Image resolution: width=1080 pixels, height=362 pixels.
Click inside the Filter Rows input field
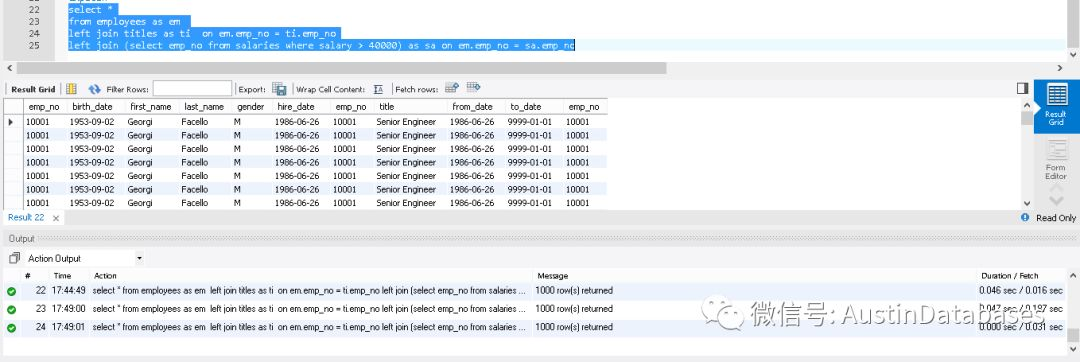[x=192, y=89]
